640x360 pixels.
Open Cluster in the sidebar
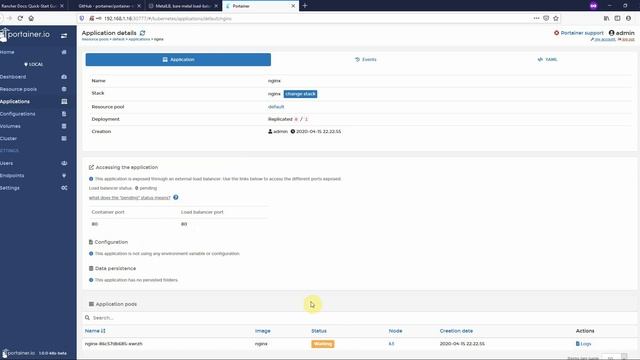point(8,138)
